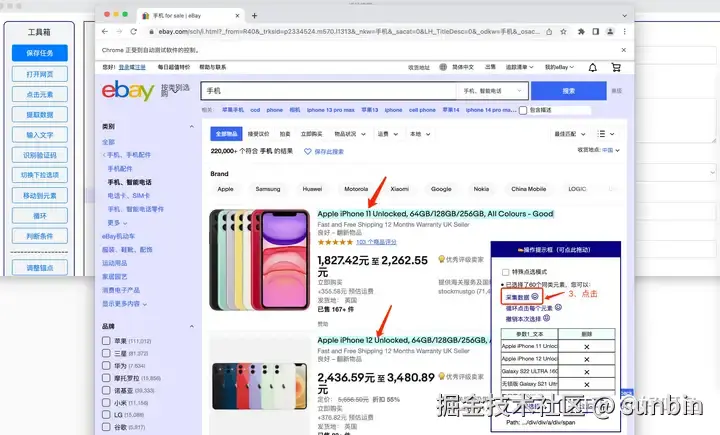Click 打开网页 in the toolbox
Image resolution: width=720 pixels, height=435 pixels.
click(39, 74)
